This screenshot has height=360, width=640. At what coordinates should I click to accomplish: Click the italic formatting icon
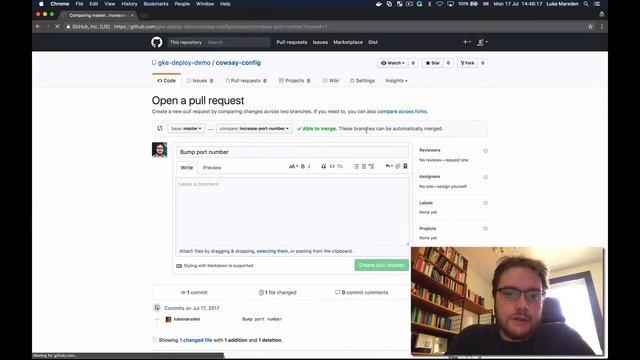click(309, 166)
